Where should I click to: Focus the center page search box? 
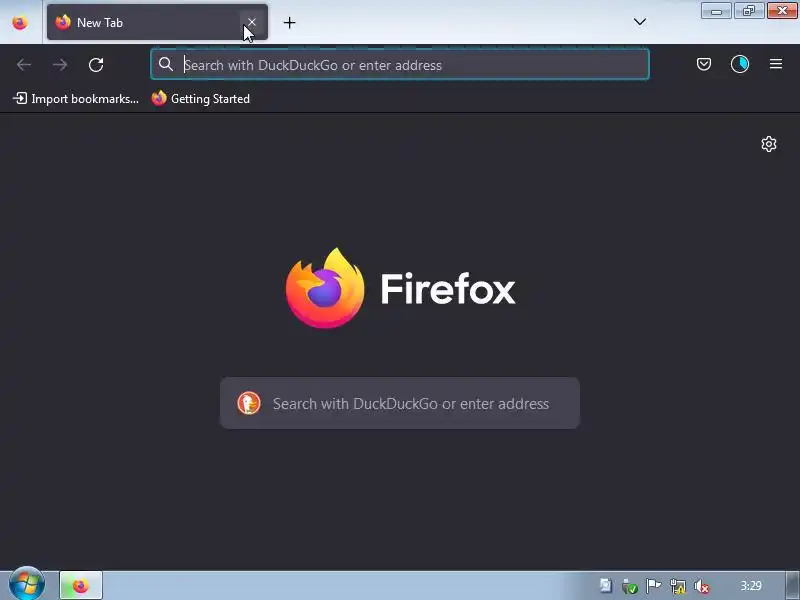pyautogui.click(x=400, y=403)
